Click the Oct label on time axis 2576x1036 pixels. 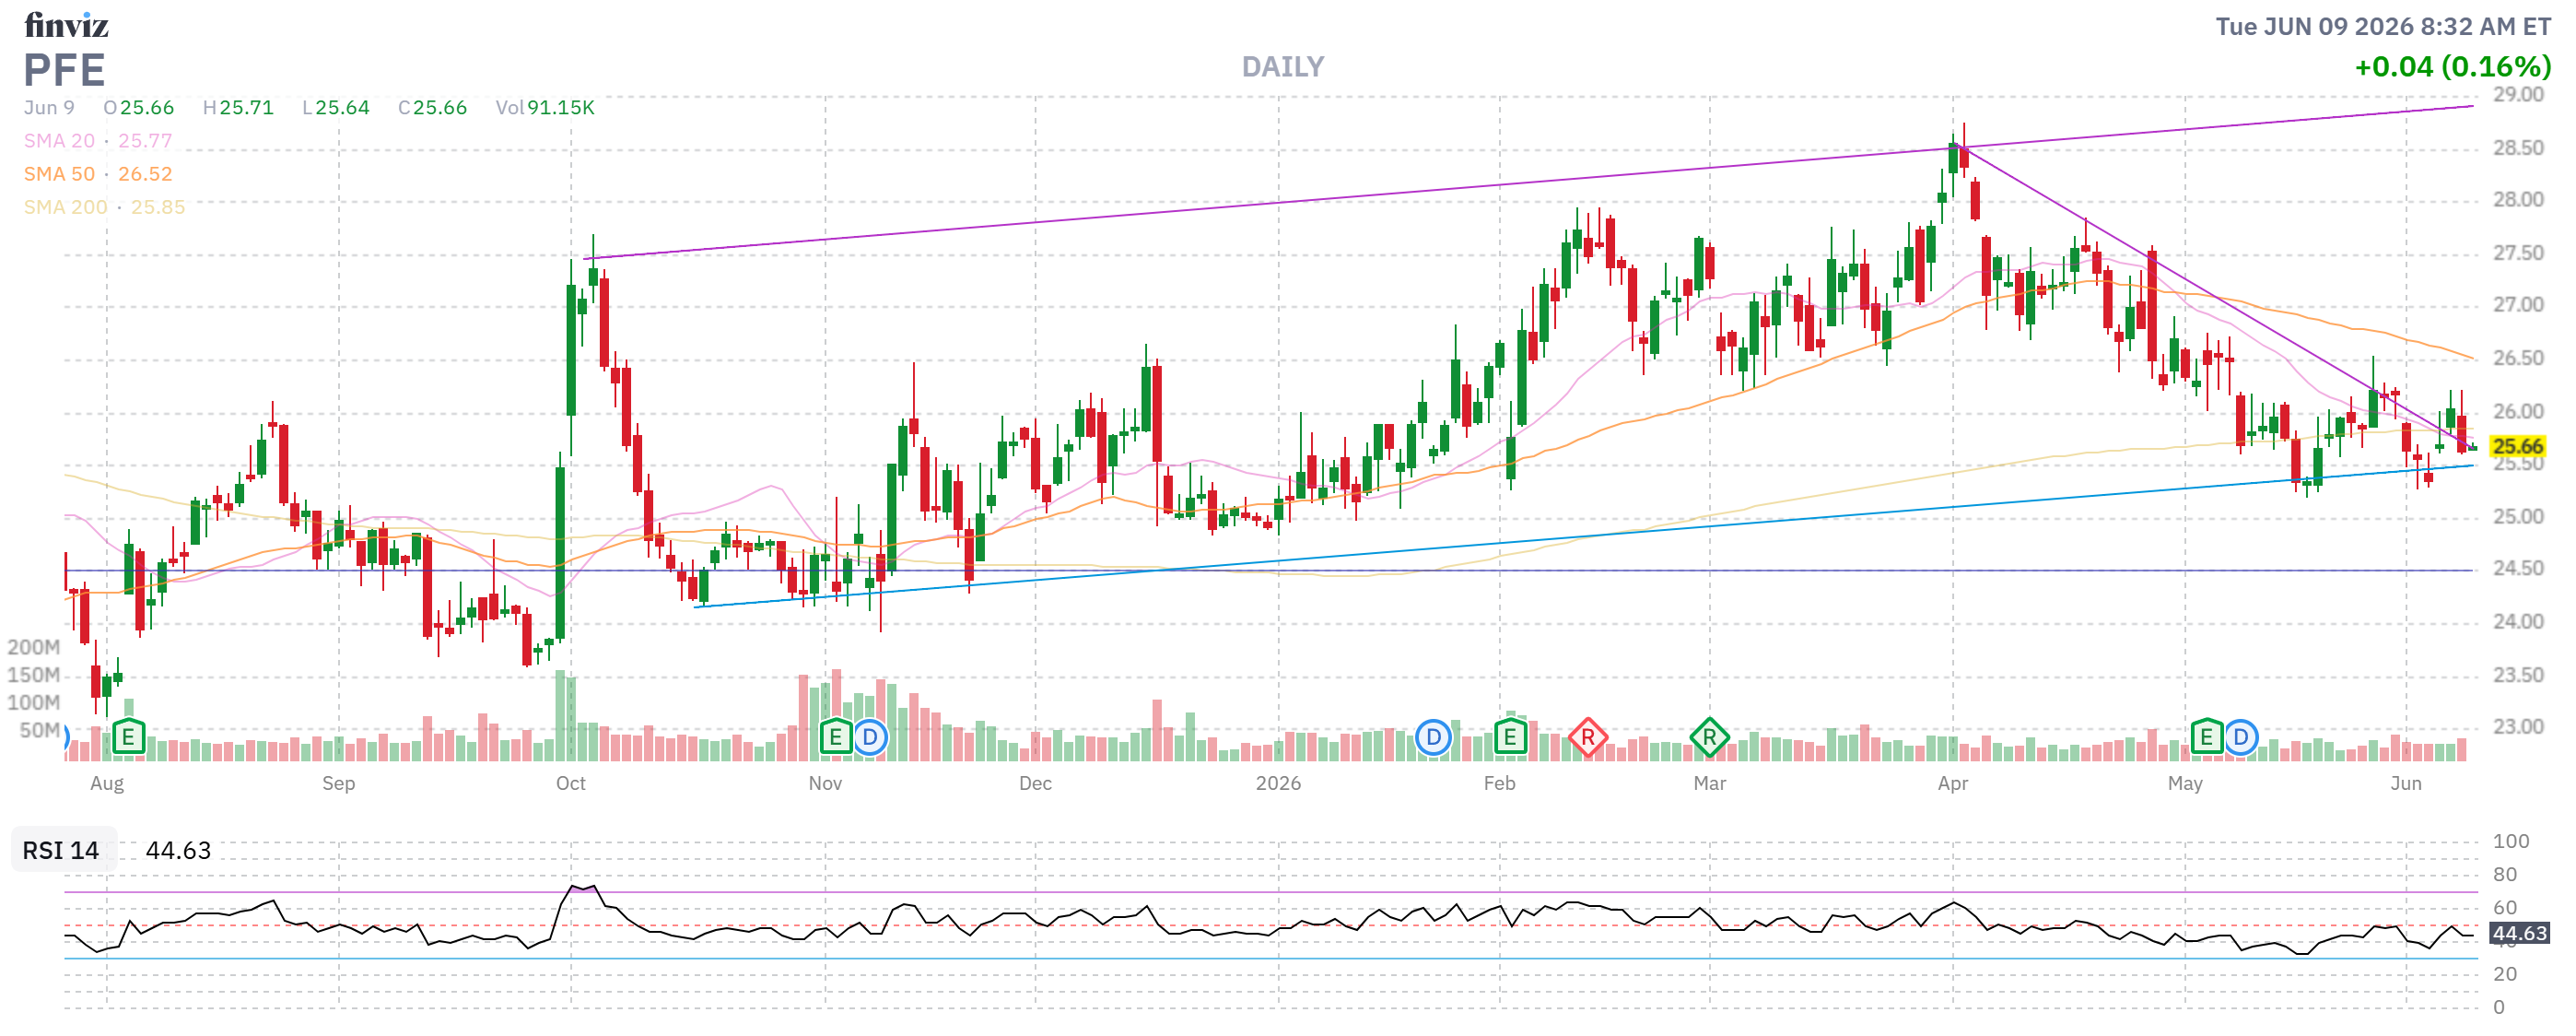click(x=571, y=783)
